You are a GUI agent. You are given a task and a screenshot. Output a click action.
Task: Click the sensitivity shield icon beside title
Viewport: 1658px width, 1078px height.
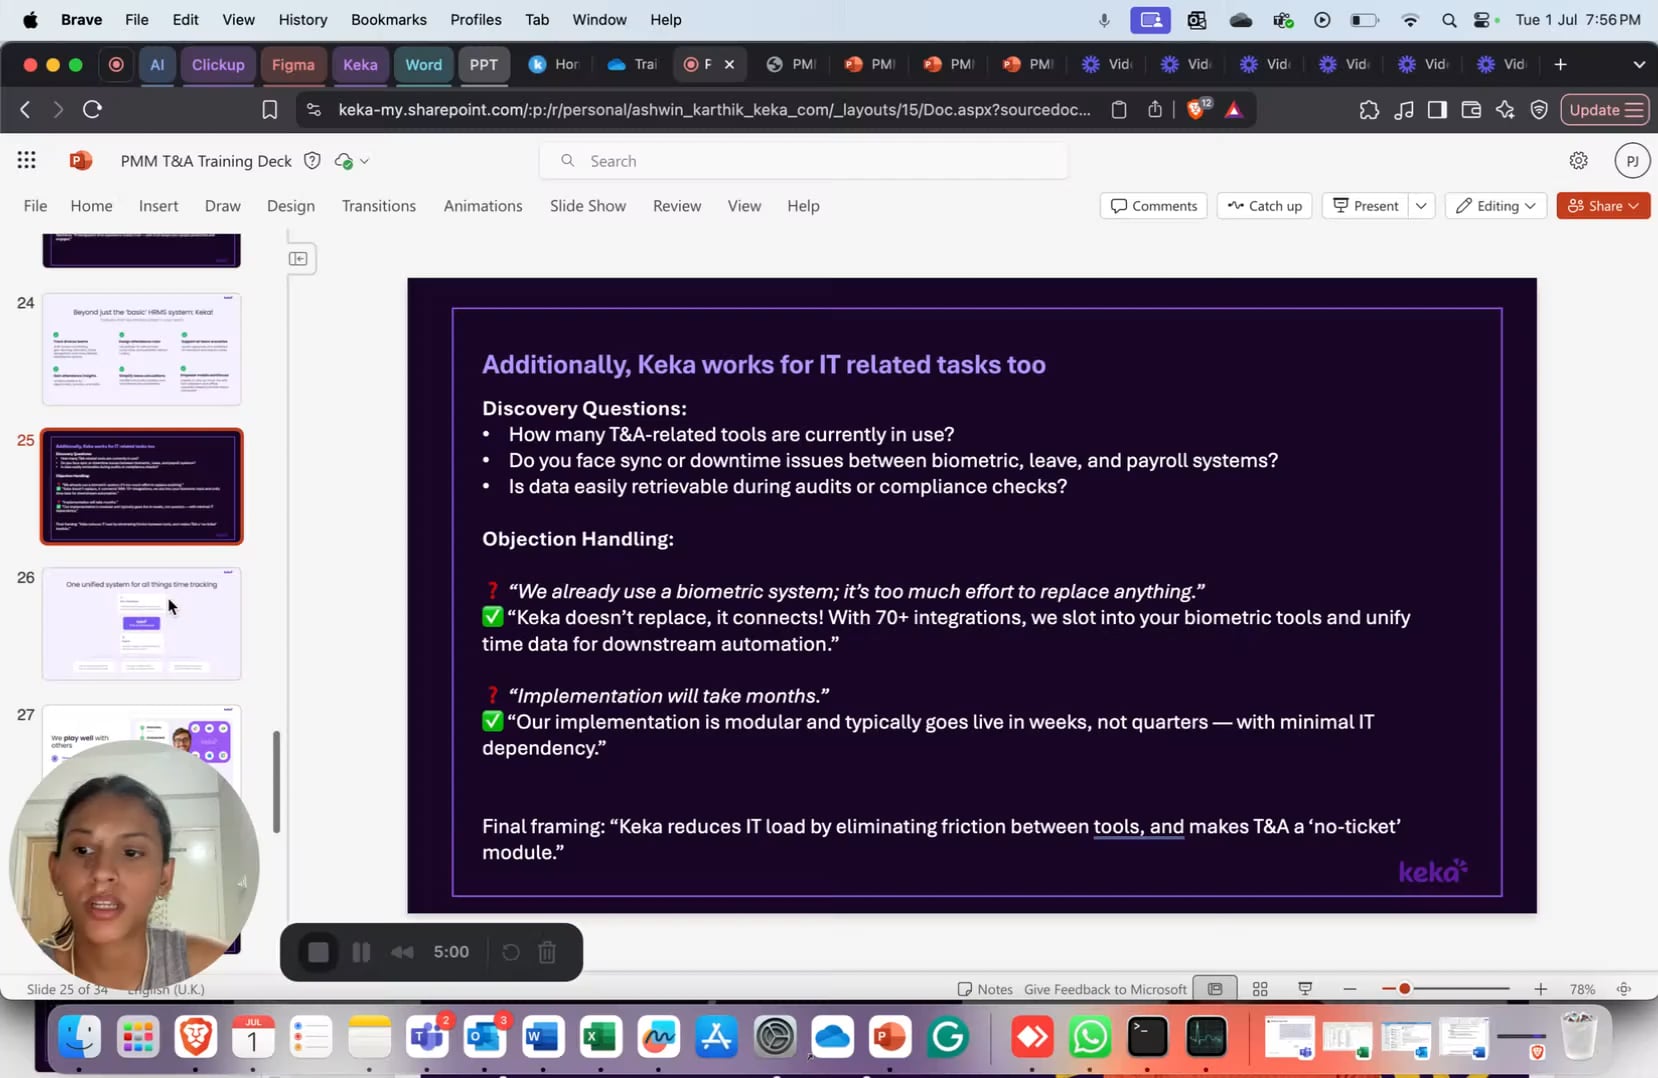click(312, 160)
